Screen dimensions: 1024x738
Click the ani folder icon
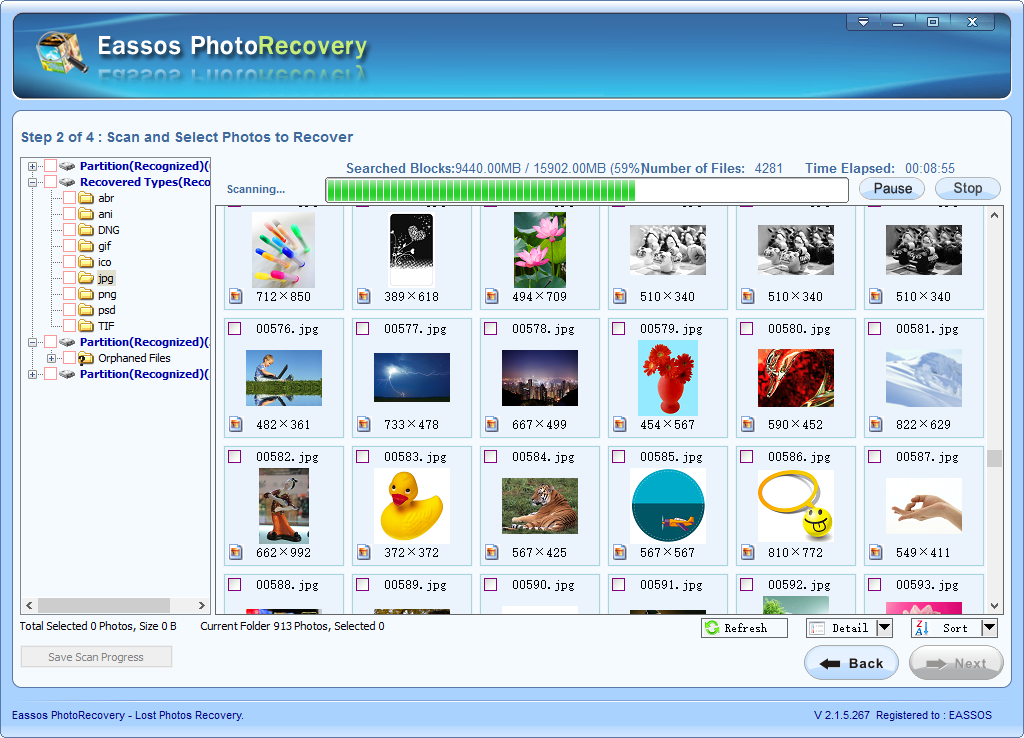coord(86,214)
